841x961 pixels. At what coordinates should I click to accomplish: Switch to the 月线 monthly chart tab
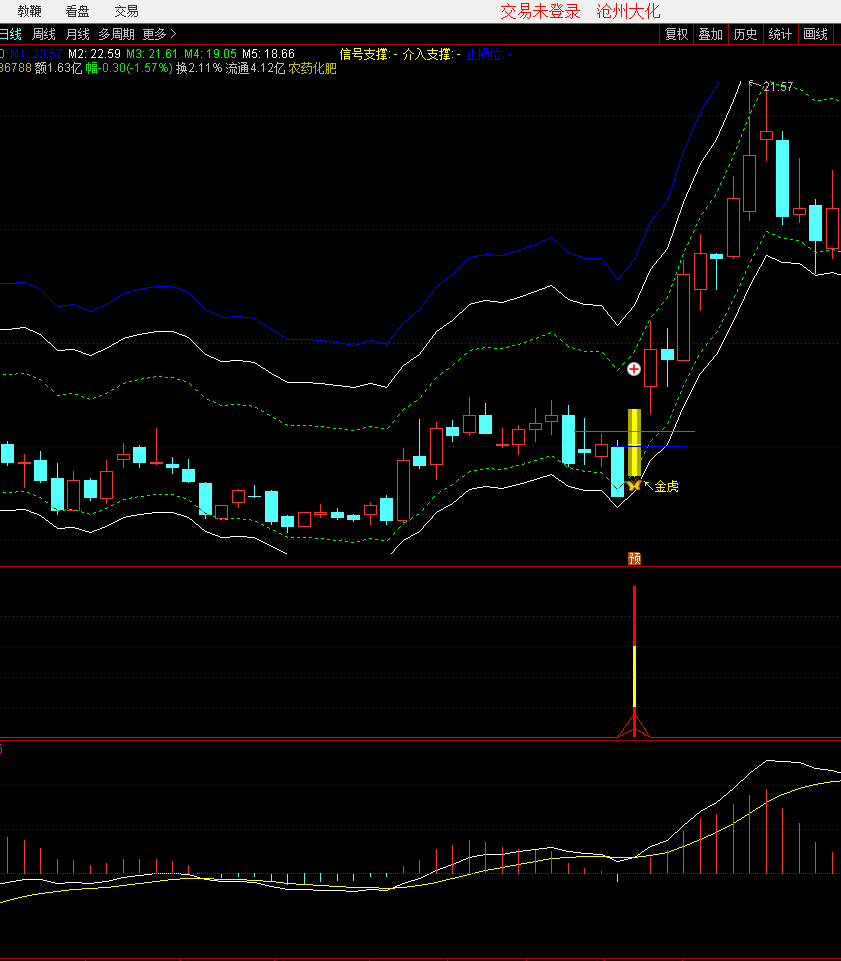pos(77,34)
